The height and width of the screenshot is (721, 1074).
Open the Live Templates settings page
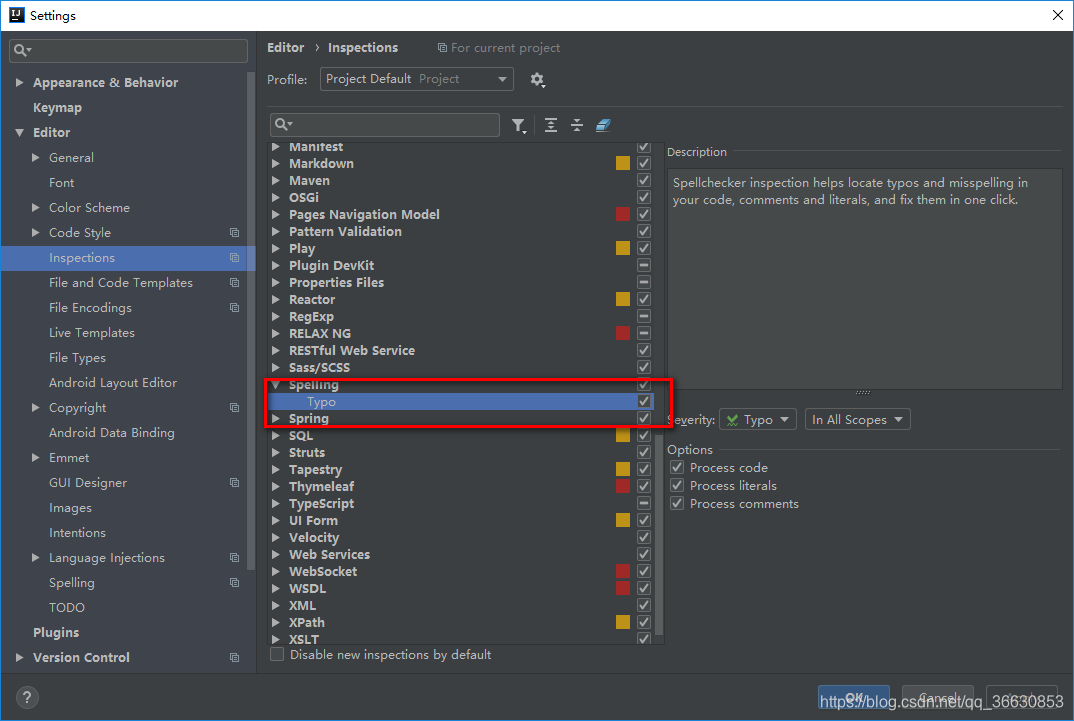92,333
